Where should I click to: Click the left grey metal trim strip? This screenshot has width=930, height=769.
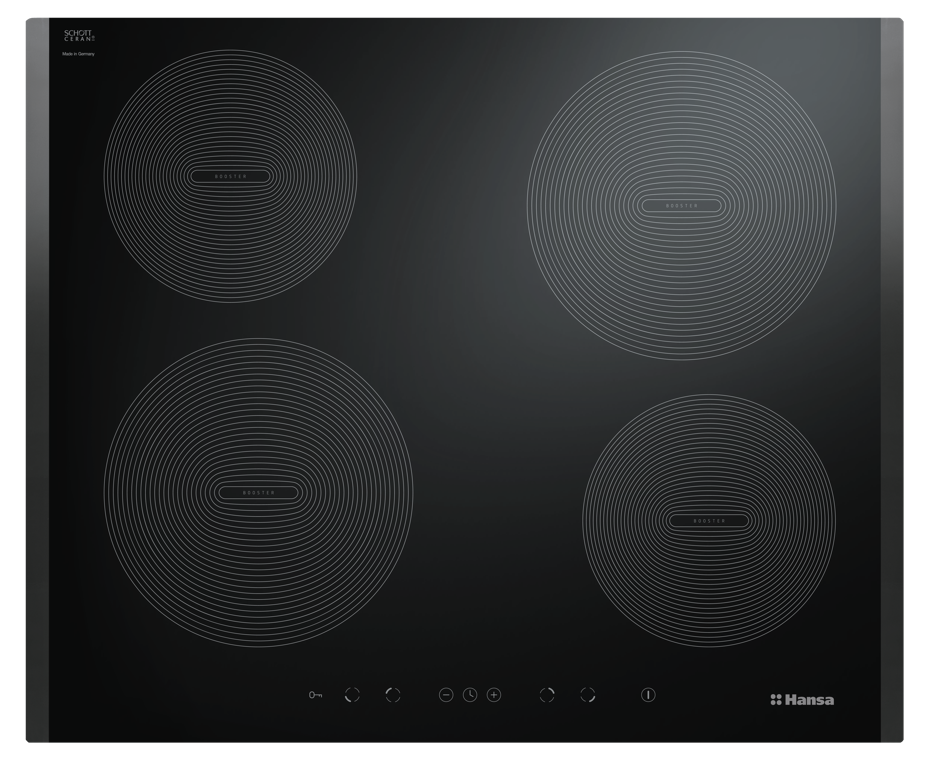pos(37,380)
